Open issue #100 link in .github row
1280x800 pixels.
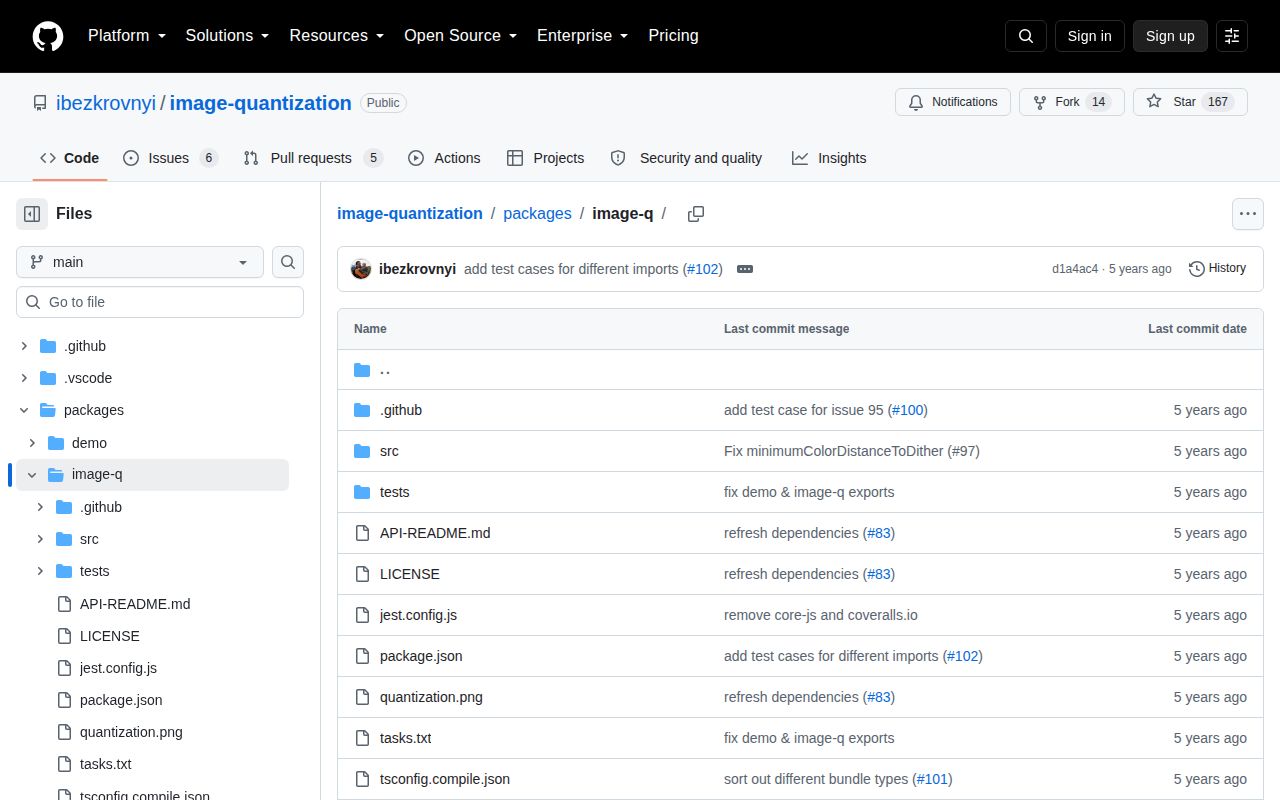click(x=907, y=410)
